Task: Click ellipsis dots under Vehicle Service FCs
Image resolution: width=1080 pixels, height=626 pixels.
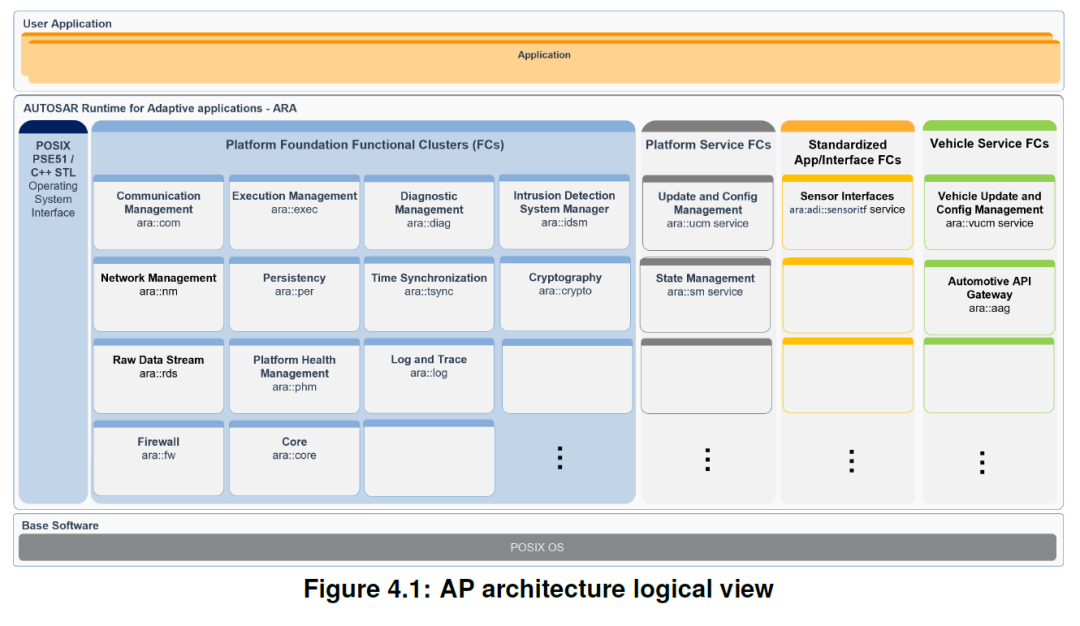Action: pyautogui.click(x=982, y=463)
